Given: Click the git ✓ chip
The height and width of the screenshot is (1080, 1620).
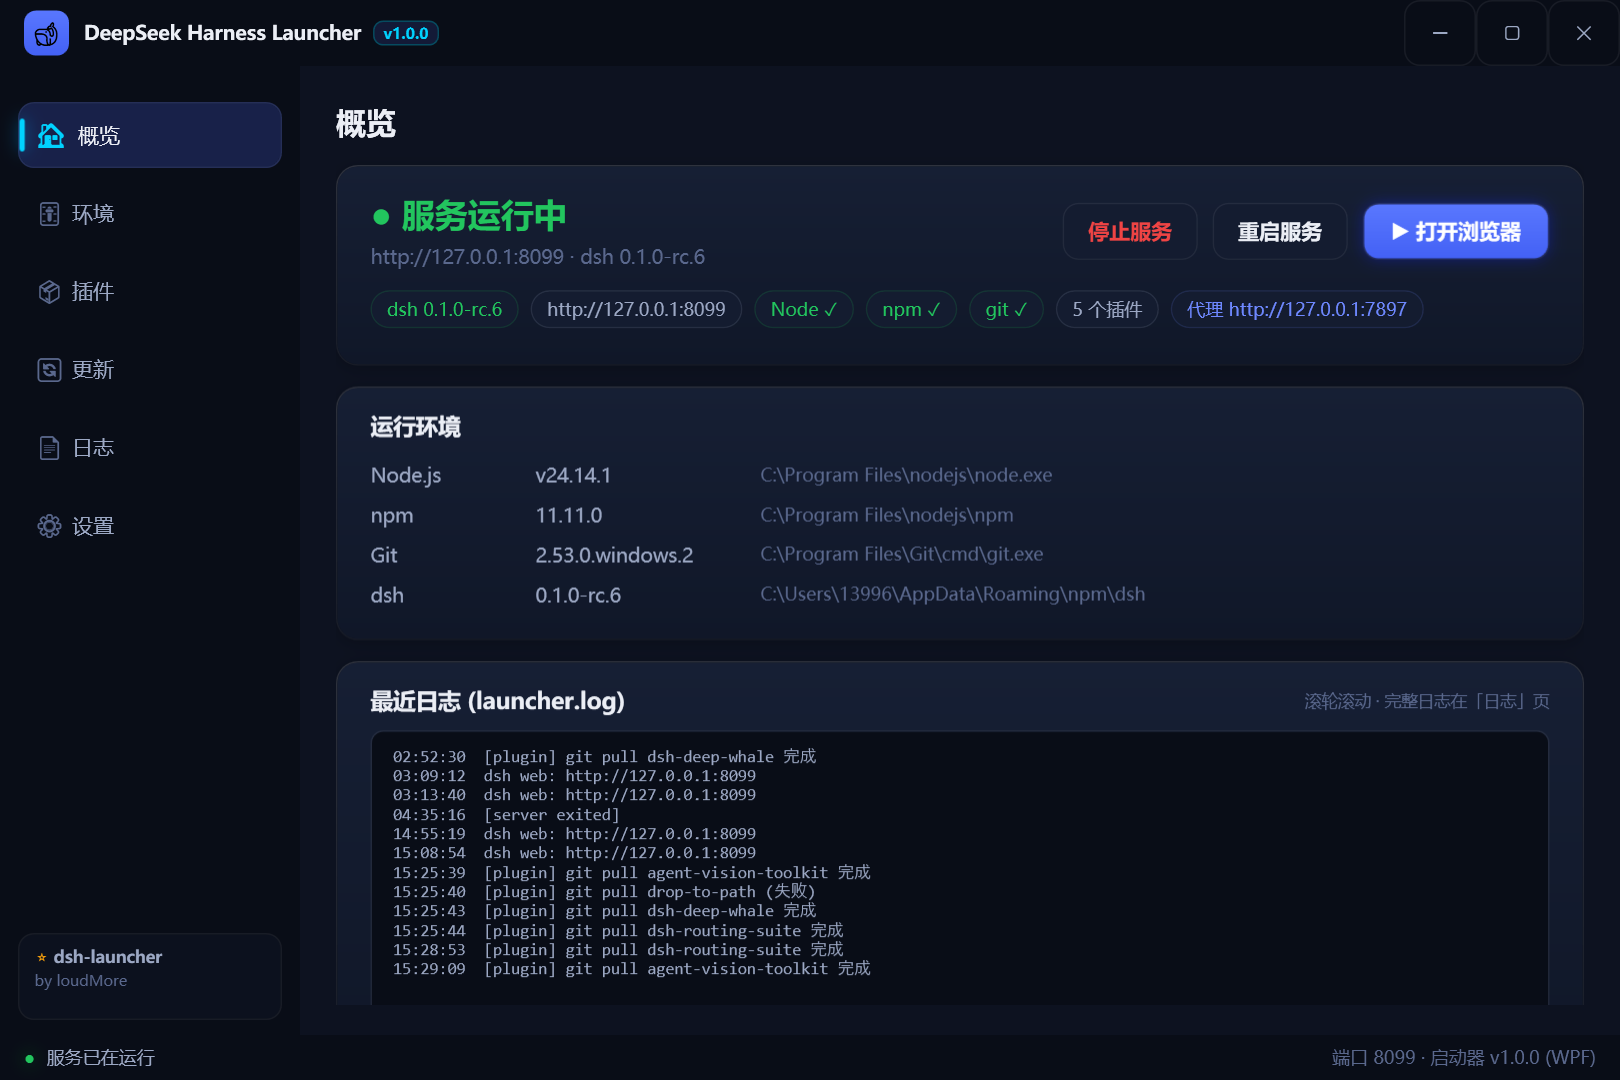Looking at the screenshot, I should pos(1006,309).
